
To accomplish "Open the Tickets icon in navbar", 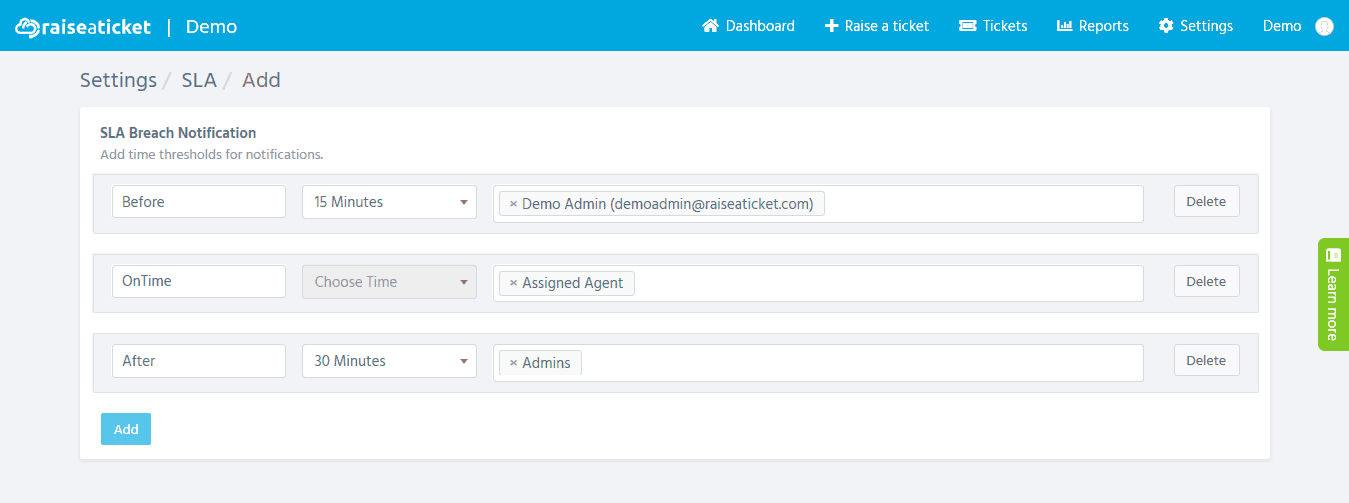I will 967,26.
